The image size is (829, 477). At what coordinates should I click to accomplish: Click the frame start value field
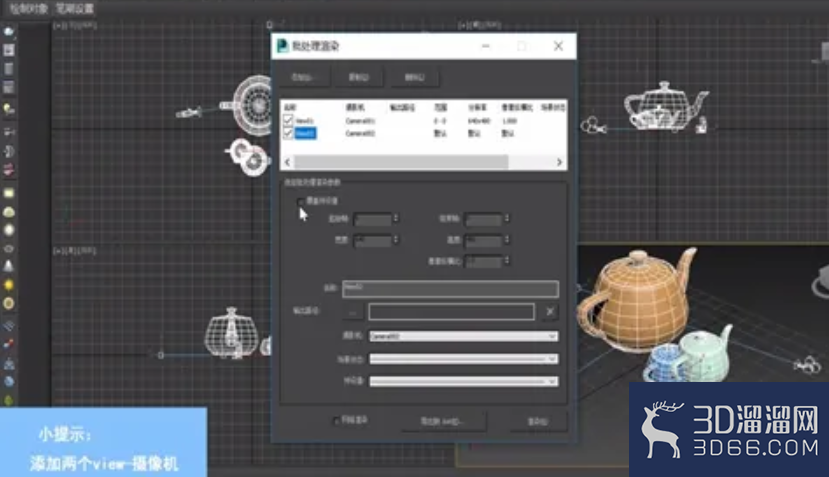pyautogui.click(x=373, y=218)
